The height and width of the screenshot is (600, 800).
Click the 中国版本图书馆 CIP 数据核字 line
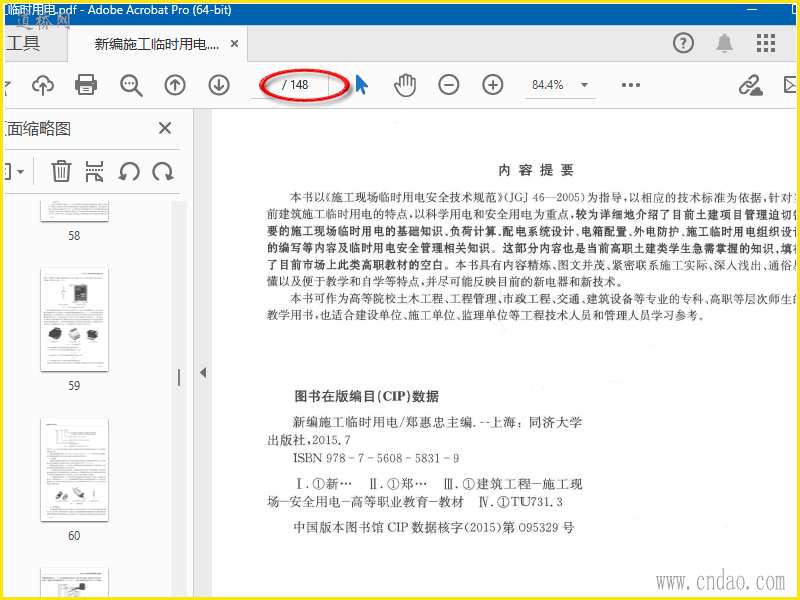[434, 527]
